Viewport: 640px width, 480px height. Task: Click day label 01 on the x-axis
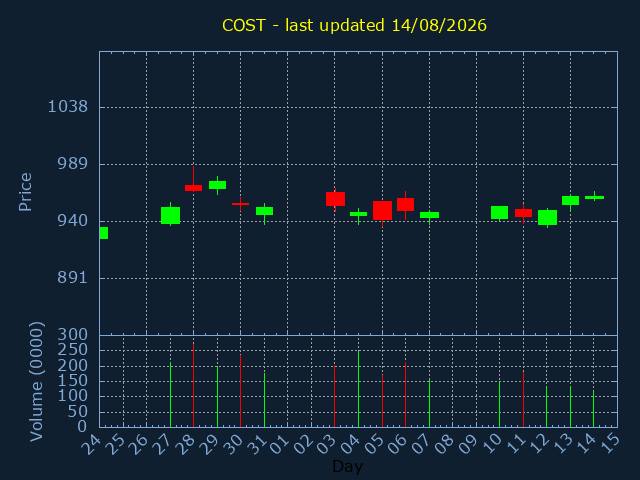279,444
